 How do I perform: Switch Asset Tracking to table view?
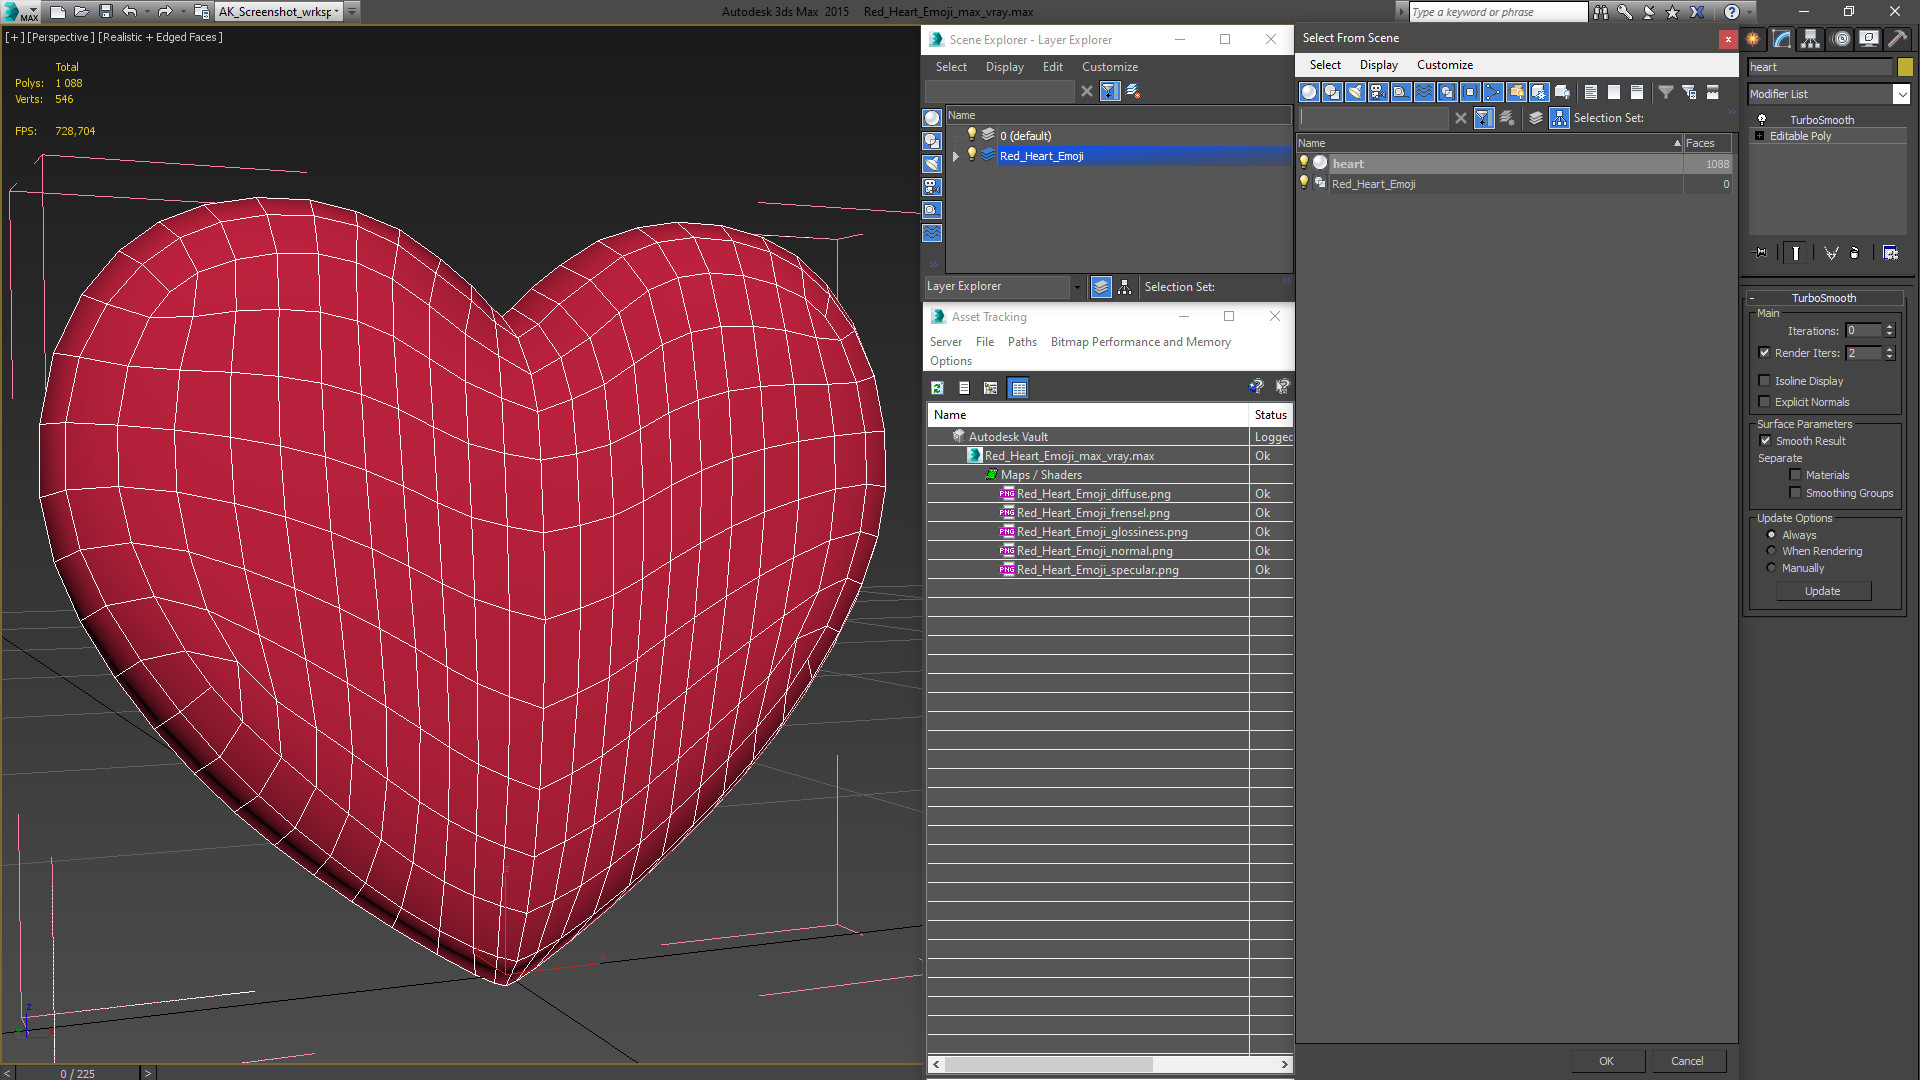click(x=1018, y=388)
